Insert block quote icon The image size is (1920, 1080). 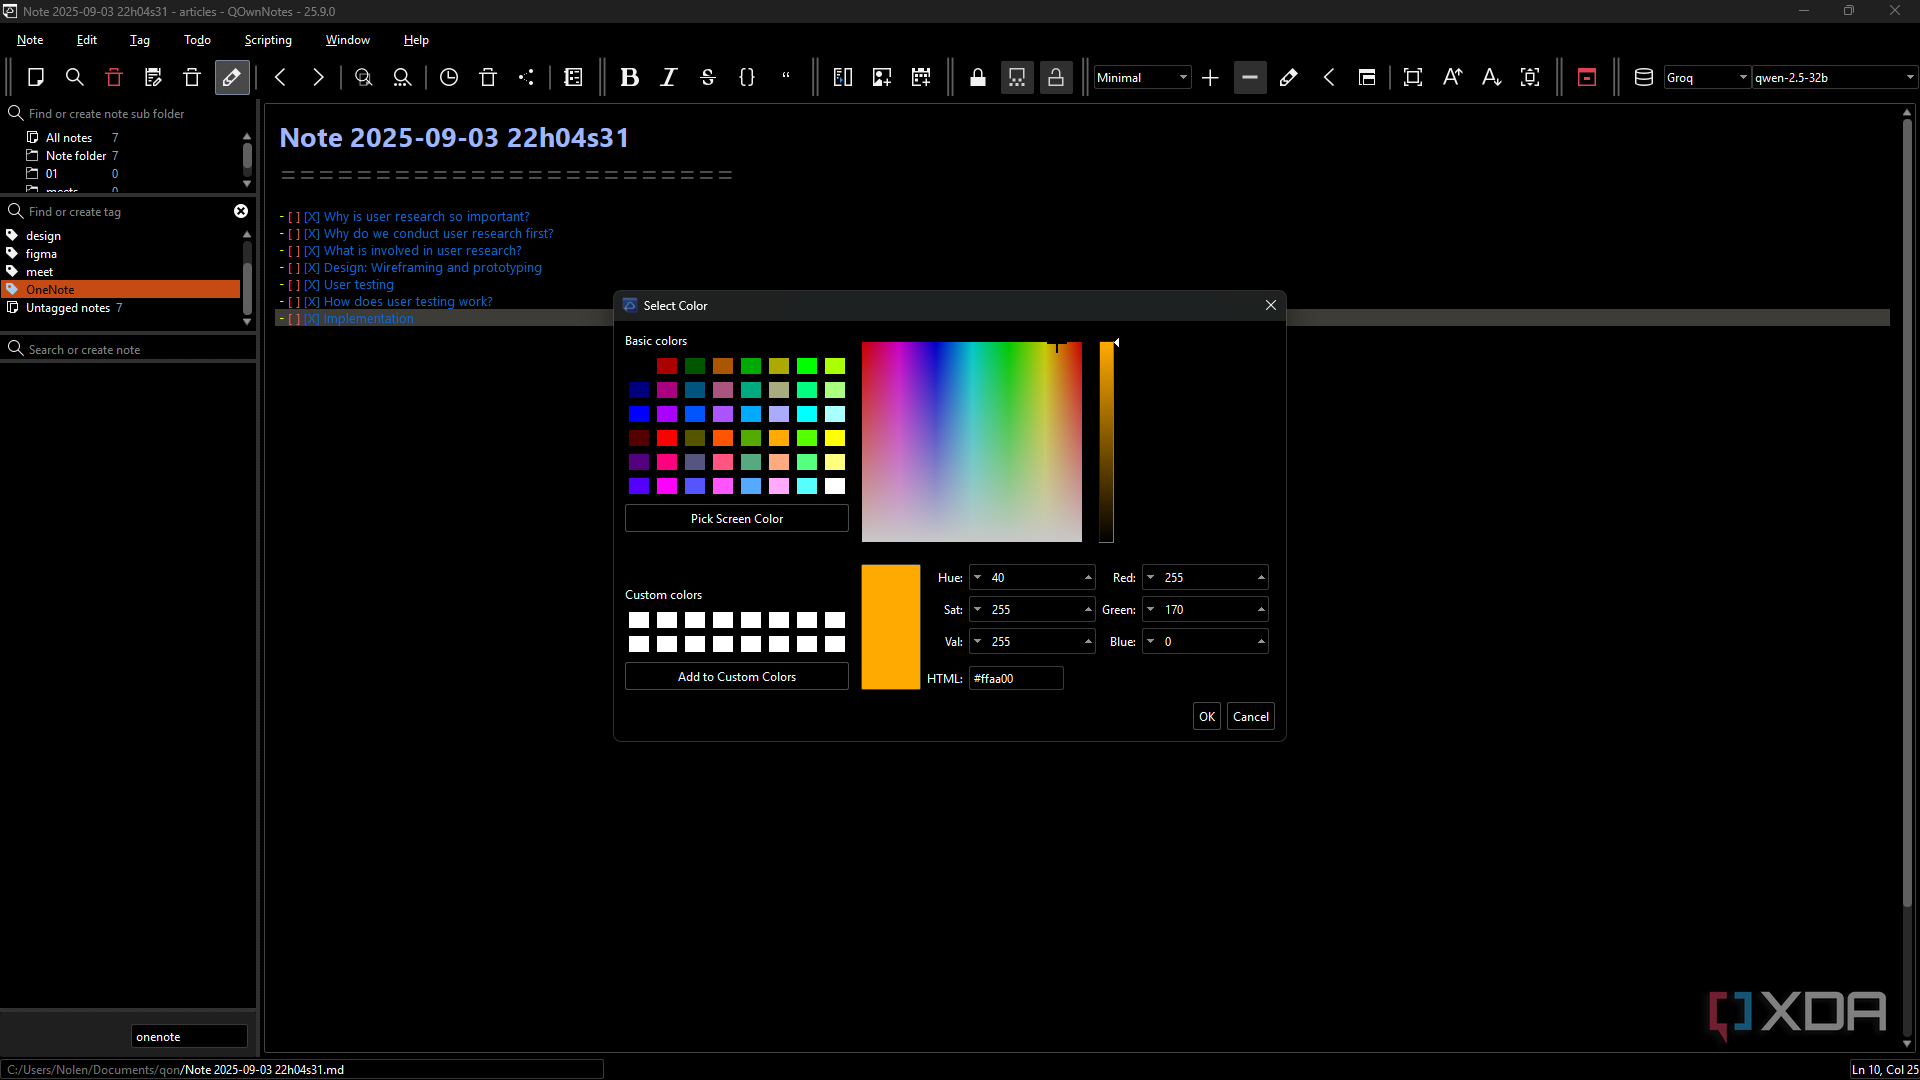point(786,77)
